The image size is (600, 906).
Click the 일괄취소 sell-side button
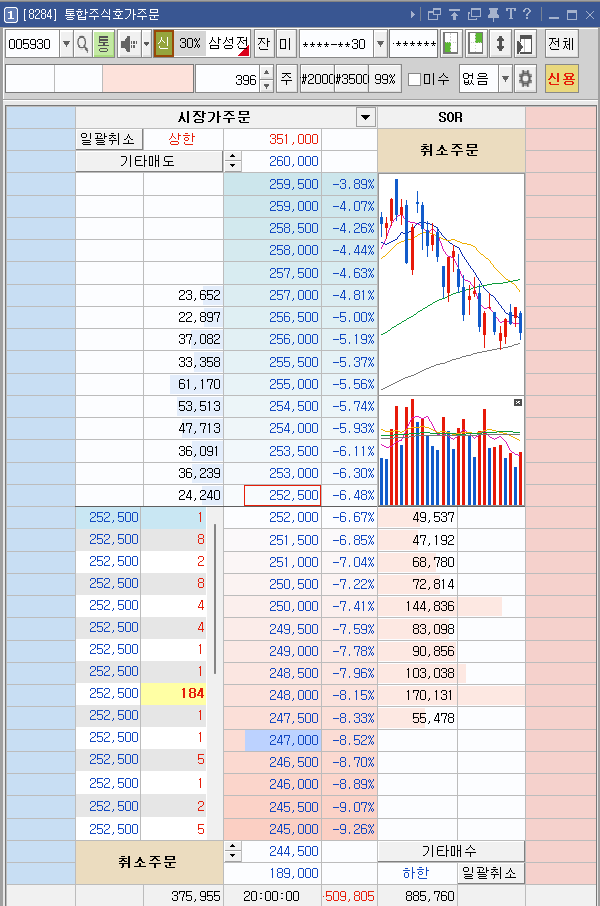coord(108,139)
